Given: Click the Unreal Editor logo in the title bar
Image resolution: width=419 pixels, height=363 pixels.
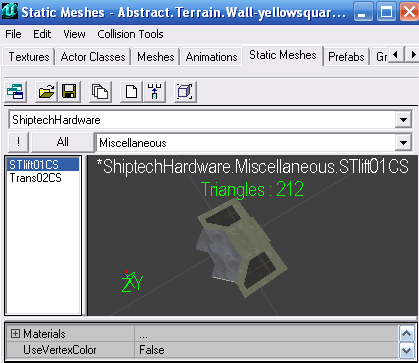Looking at the screenshot, I should [x=10, y=11].
